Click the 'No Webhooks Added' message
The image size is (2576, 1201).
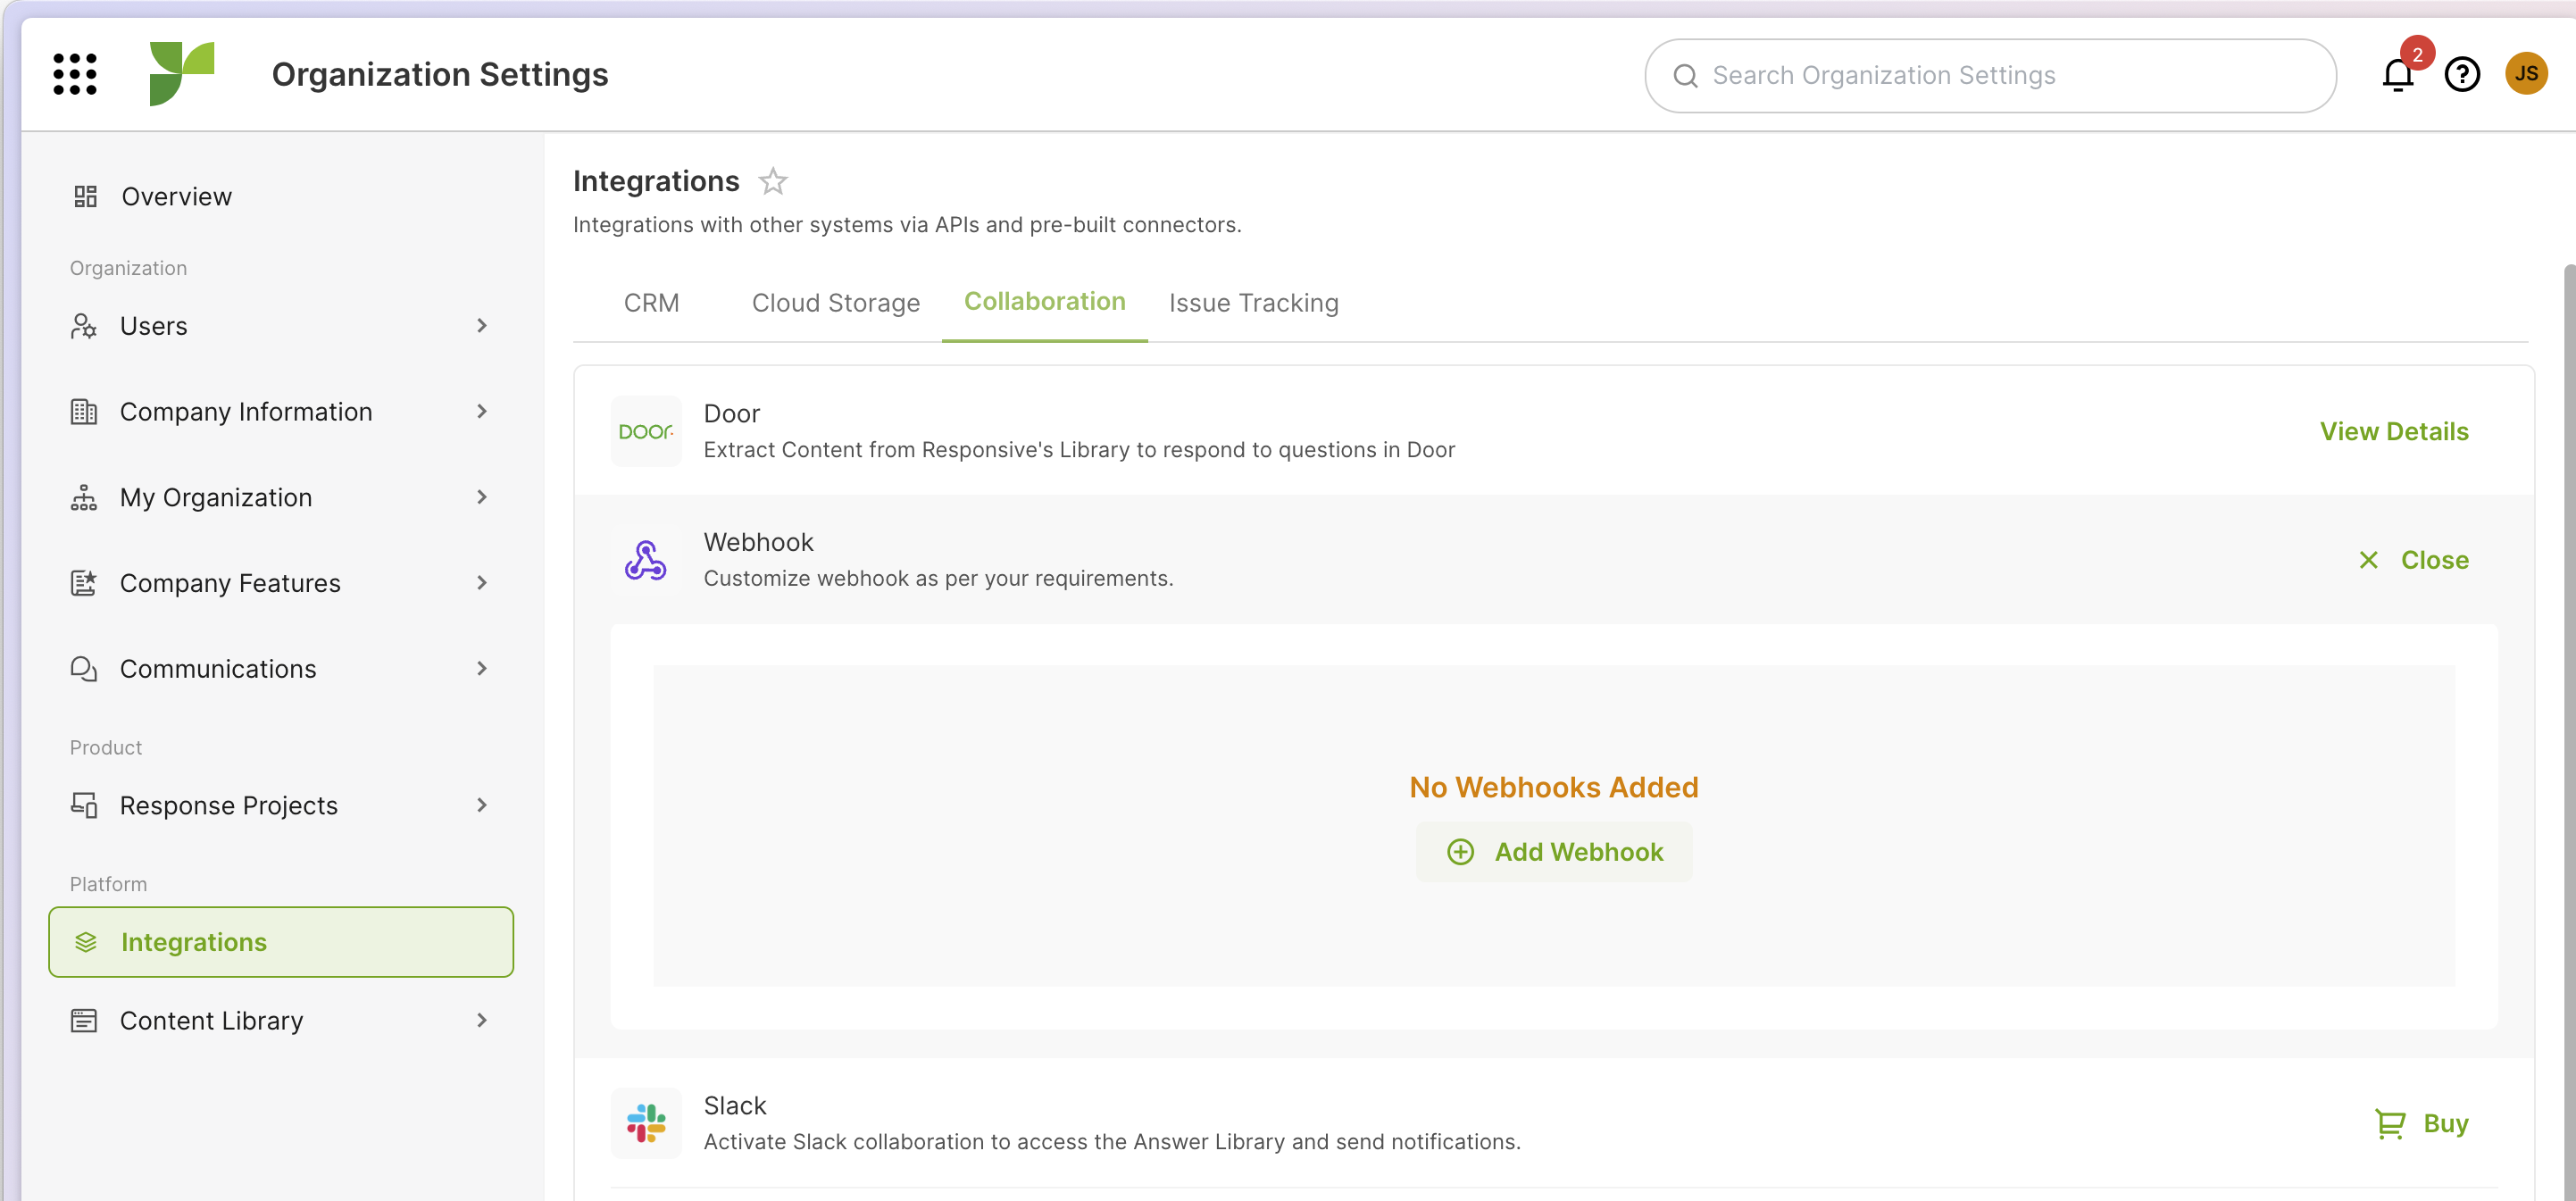click(x=1554, y=788)
